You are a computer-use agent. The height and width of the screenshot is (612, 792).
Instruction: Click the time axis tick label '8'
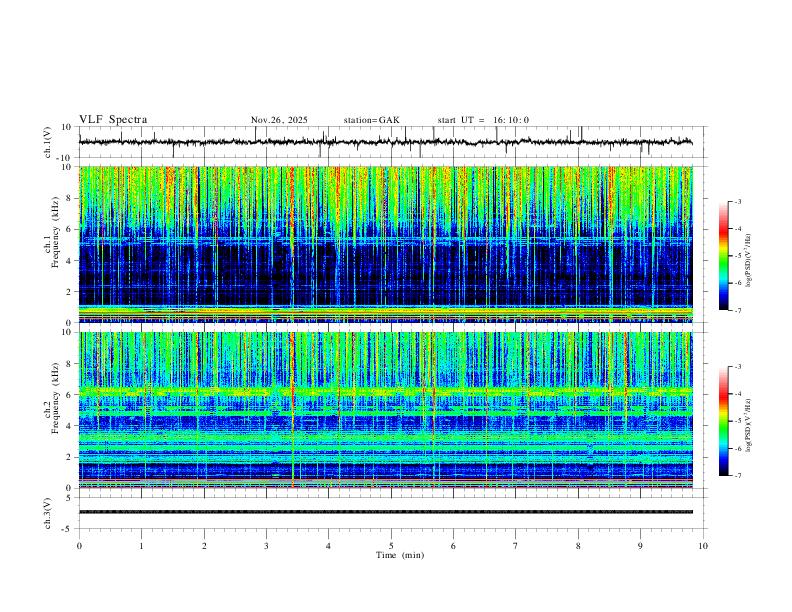pyautogui.click(x=578, y=546)
